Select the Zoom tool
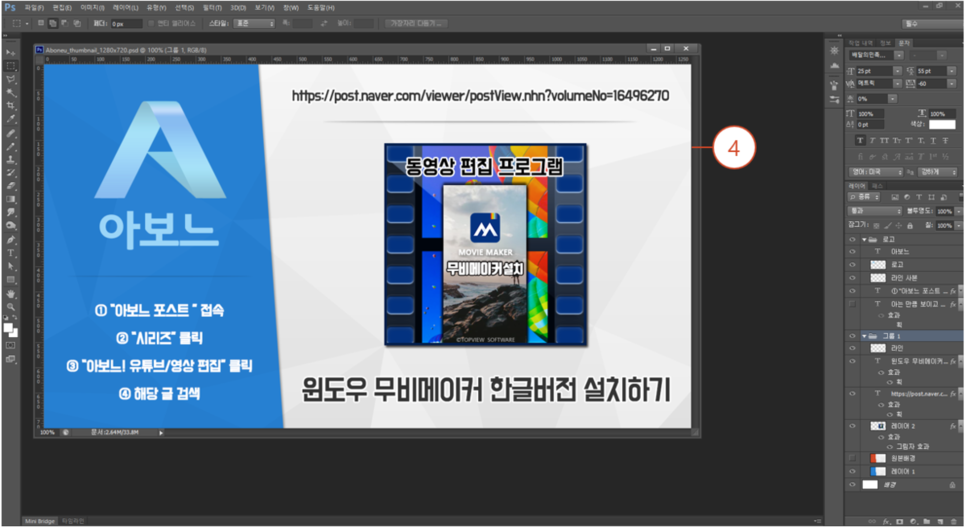Screen dimensions: 966x527 10,306
